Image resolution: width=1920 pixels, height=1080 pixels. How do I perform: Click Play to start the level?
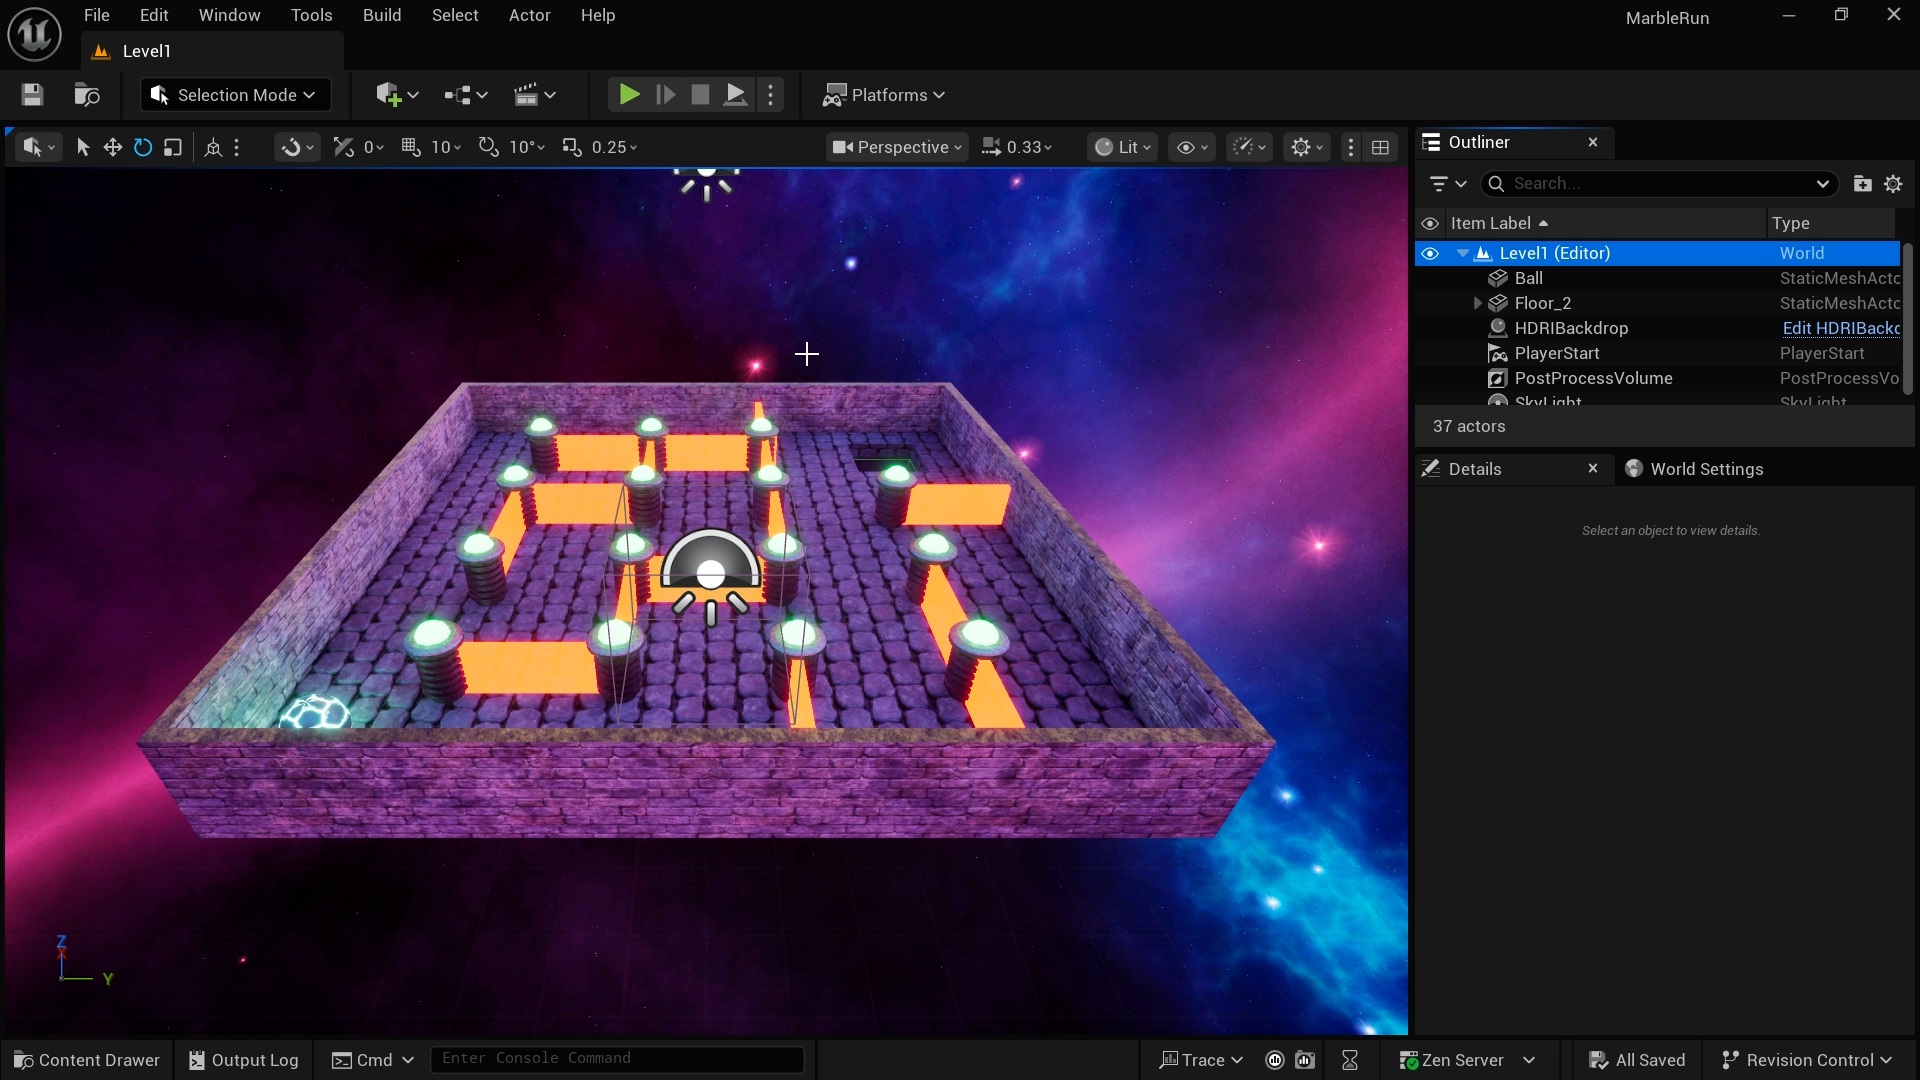(629, 95)
